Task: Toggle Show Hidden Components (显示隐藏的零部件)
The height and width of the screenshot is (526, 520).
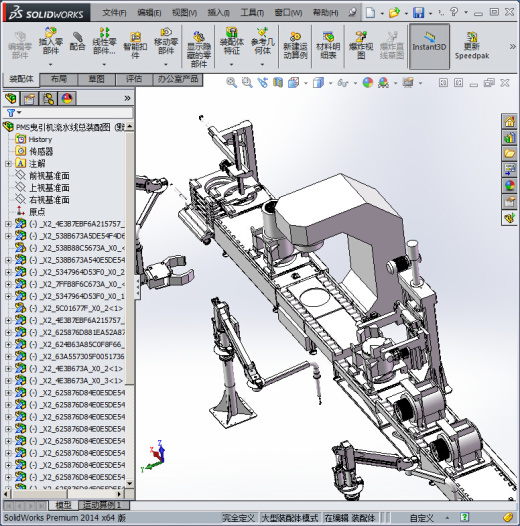Action: click(199, 49)
